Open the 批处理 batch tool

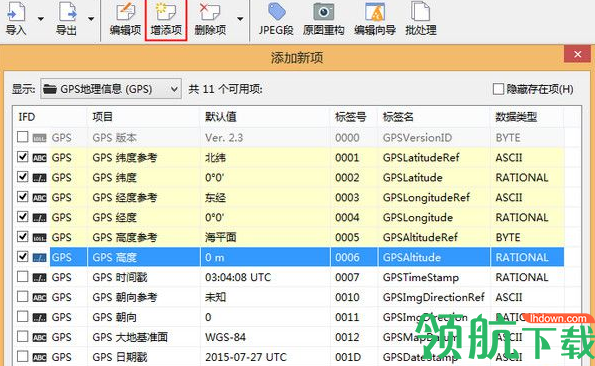[x=420, y=18]
